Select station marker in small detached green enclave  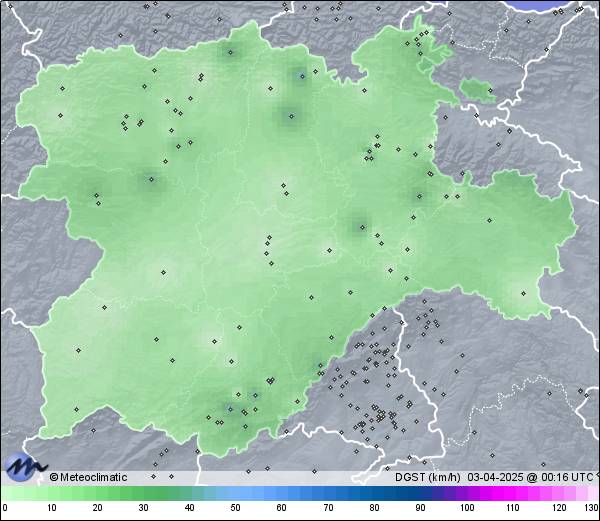tap(490, 90)
